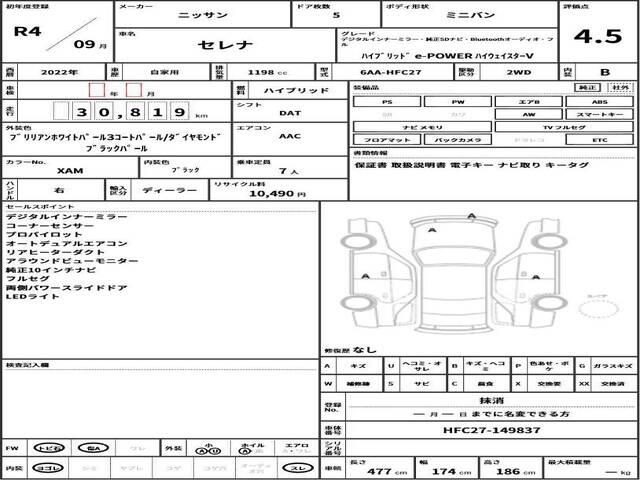640x480 pixels.
Task: Select the ETC equipment box
Action: coord(600,140)
